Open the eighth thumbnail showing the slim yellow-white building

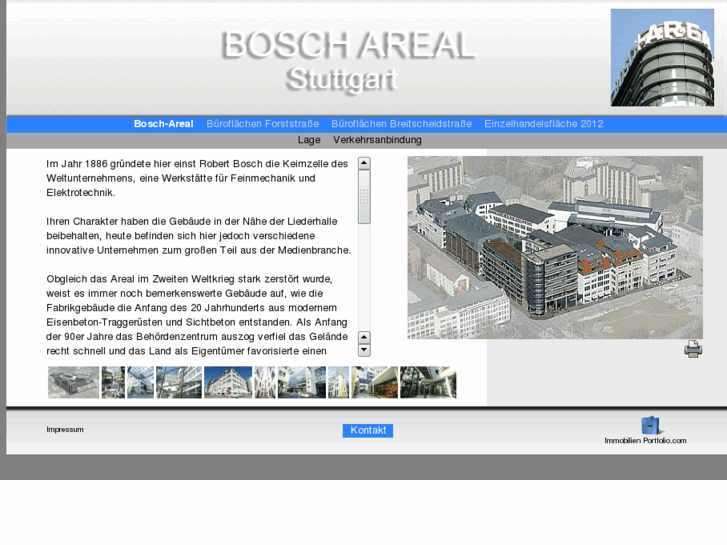coord(338,382)
